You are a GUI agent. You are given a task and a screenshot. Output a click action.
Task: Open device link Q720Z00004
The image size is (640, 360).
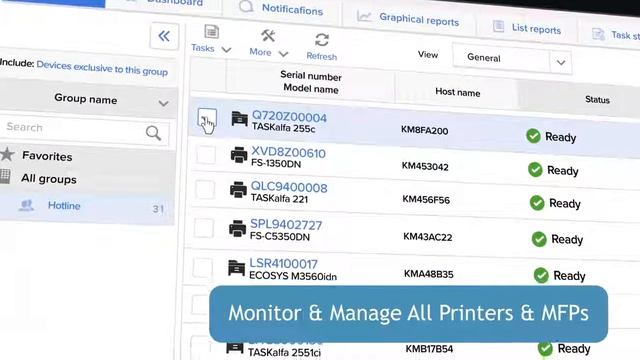coord(289,117)
